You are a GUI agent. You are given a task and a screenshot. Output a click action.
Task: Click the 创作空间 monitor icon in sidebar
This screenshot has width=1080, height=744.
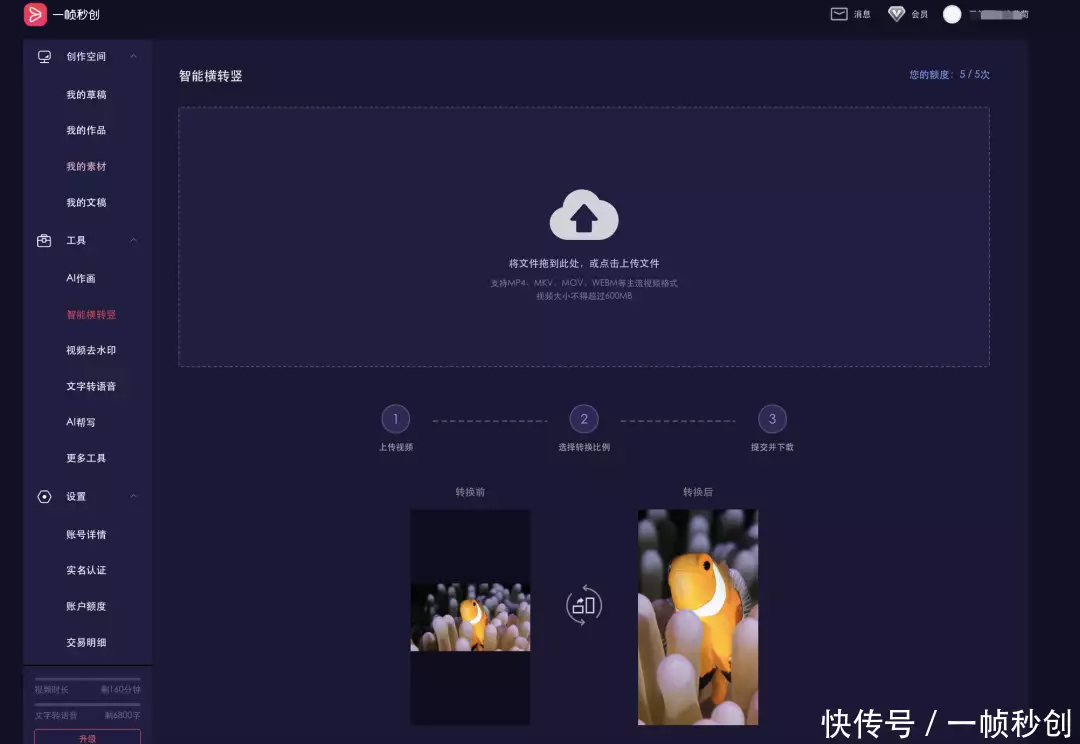(x=43, y=57)
